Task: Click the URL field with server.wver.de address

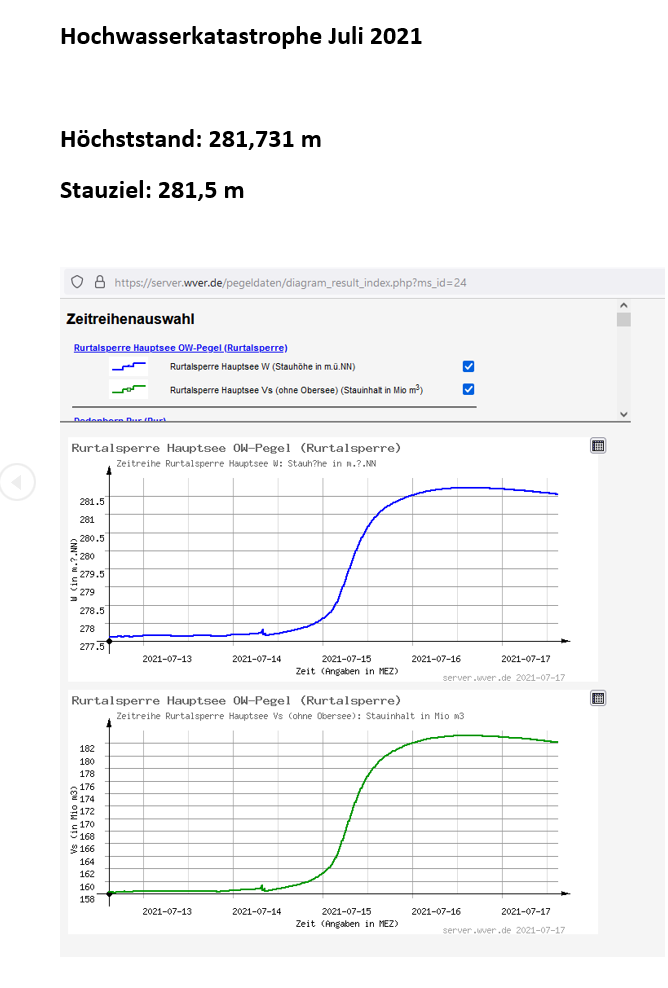Action: [x=291, y=282]
